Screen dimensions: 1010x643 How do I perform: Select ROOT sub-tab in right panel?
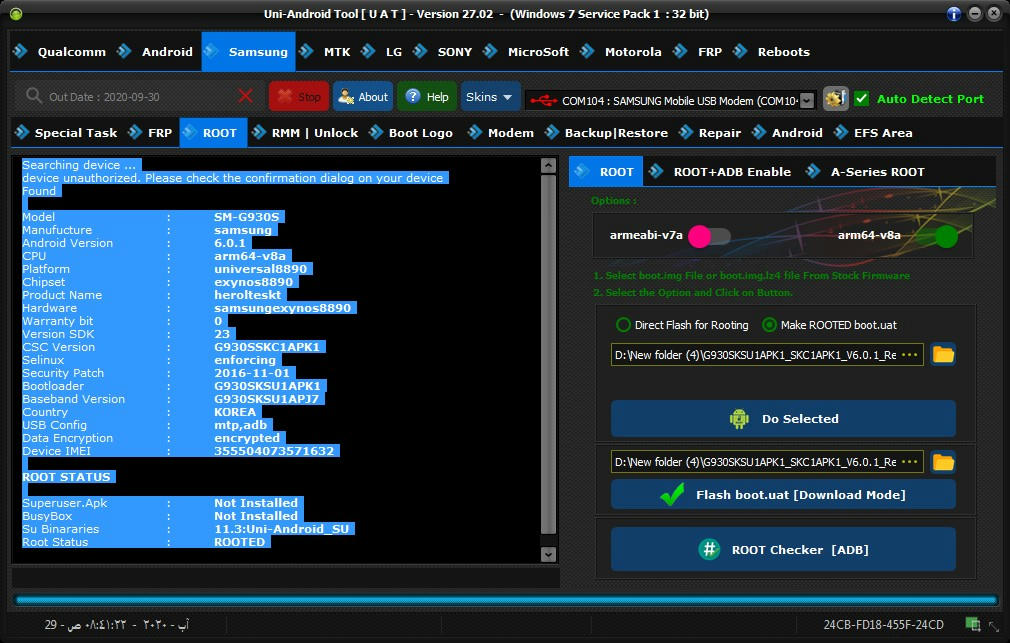[605, 171]
